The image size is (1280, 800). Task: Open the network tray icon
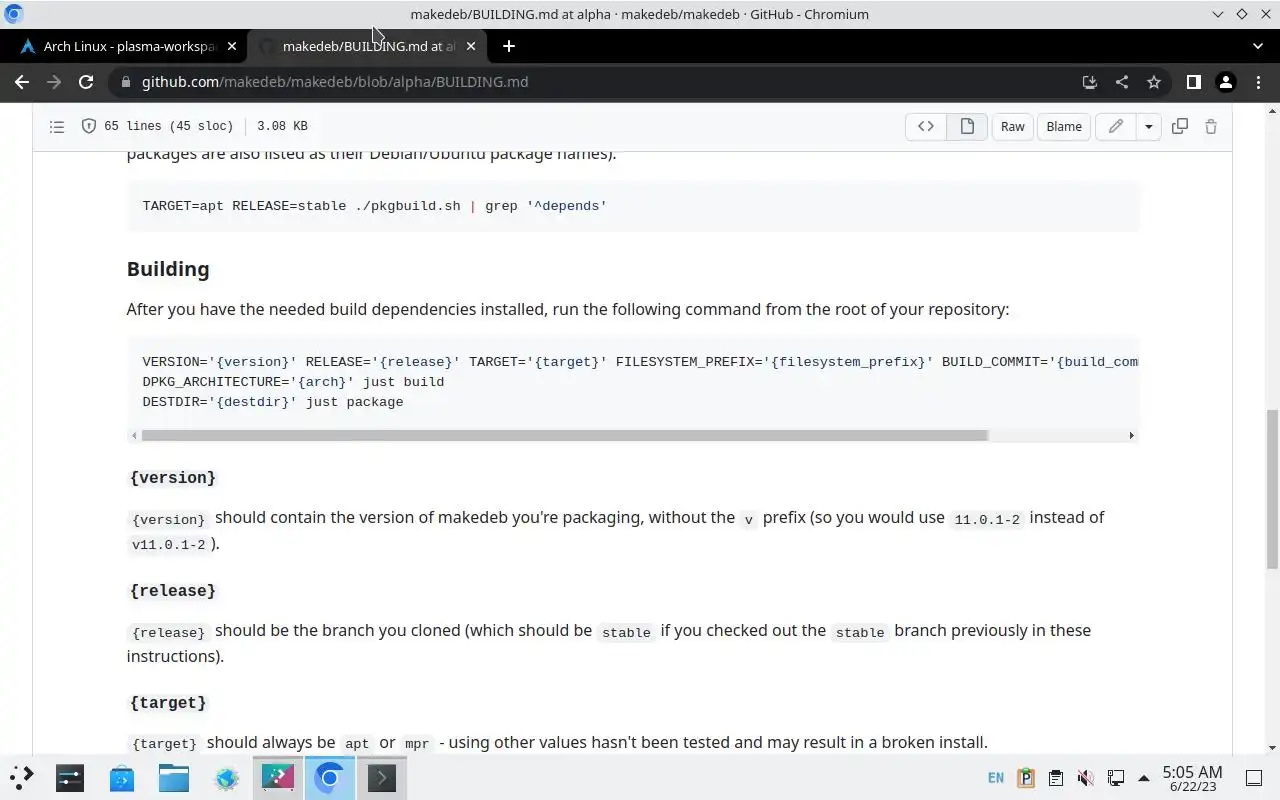click(x=1115, y=778)
